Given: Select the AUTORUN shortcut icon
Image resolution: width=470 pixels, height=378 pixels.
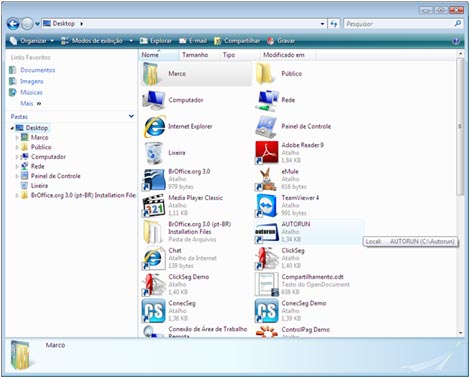Looking at the screenshot, I should pyautogui.click(x=267, y=232).
